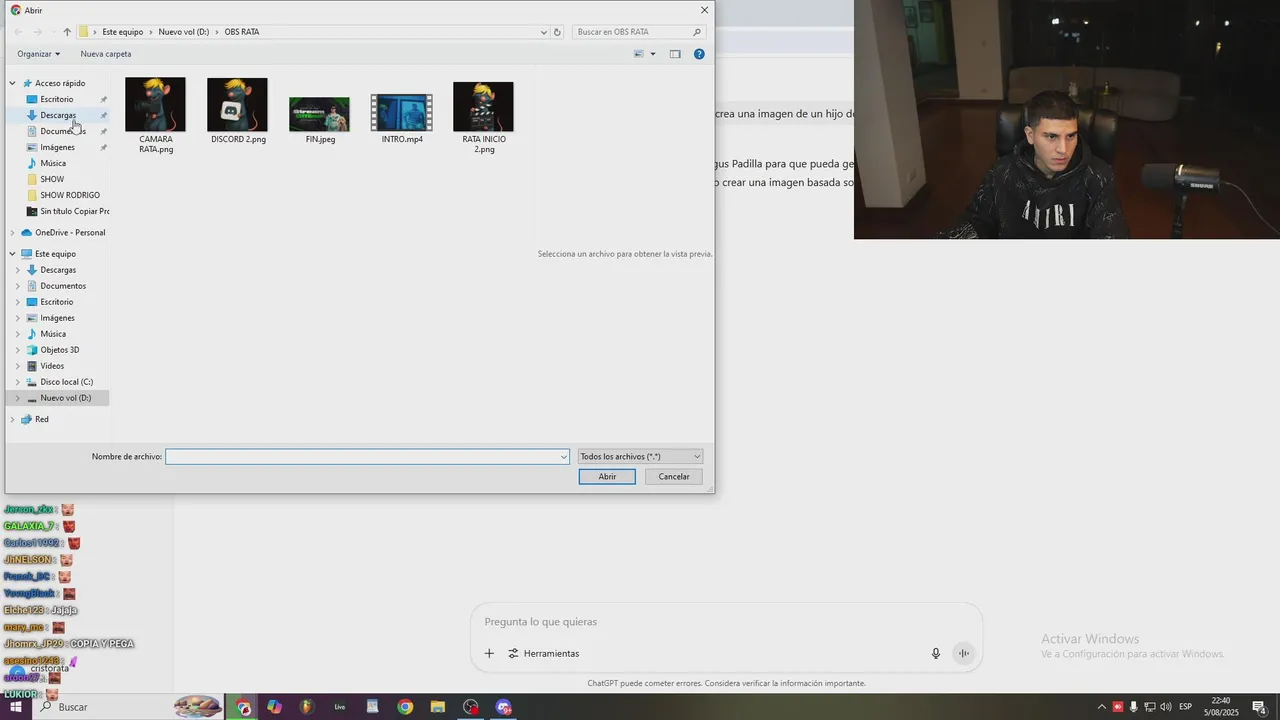
Task: Select the RATA INICIO 2.png file
Action: click(484, 117)
